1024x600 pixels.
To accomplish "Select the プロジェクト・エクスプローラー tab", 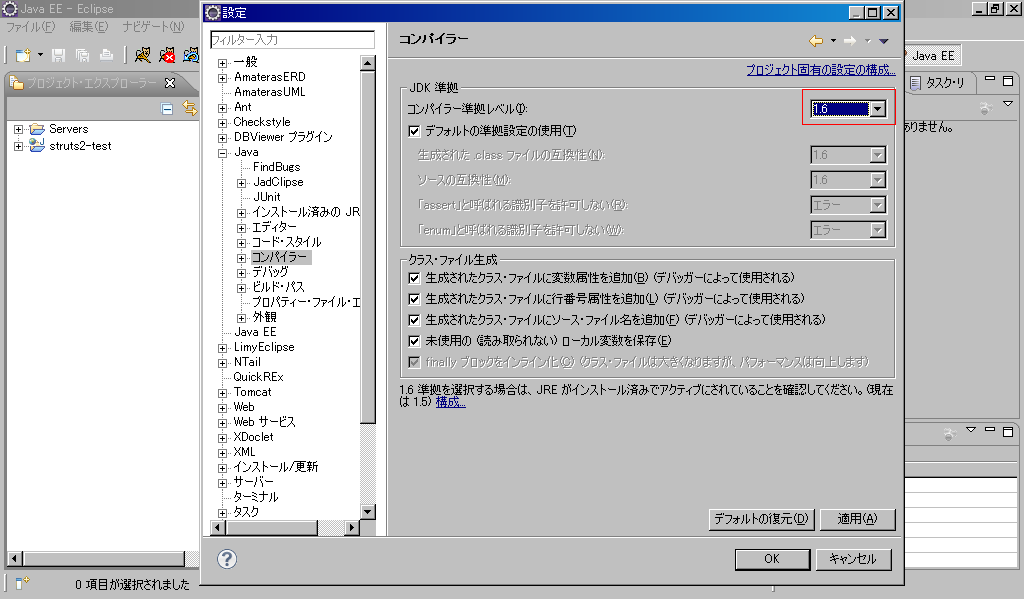I will click(92, 83).
